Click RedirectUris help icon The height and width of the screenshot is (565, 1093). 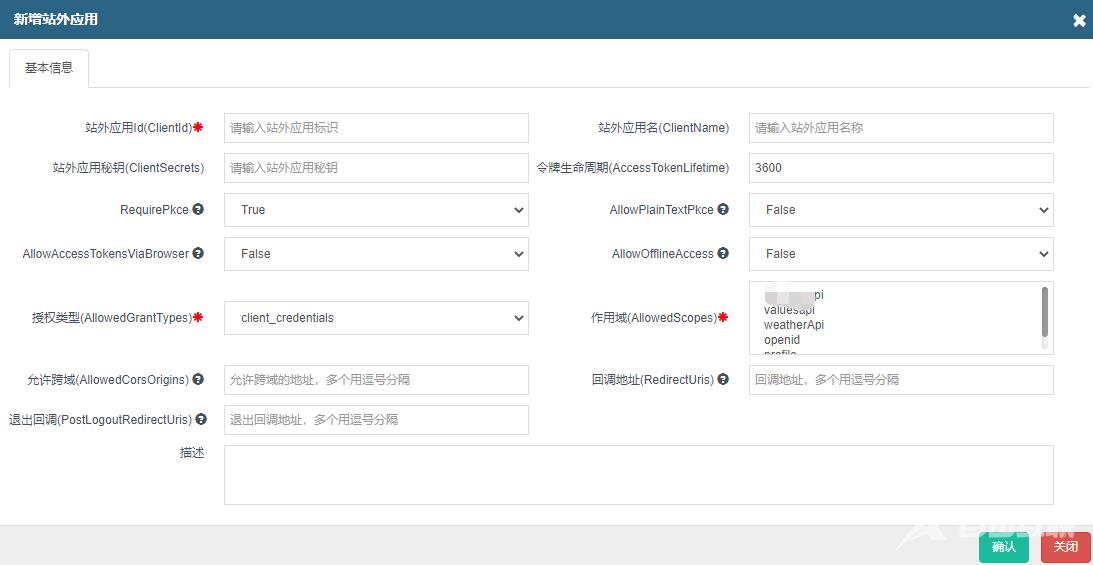coord(723,380)
